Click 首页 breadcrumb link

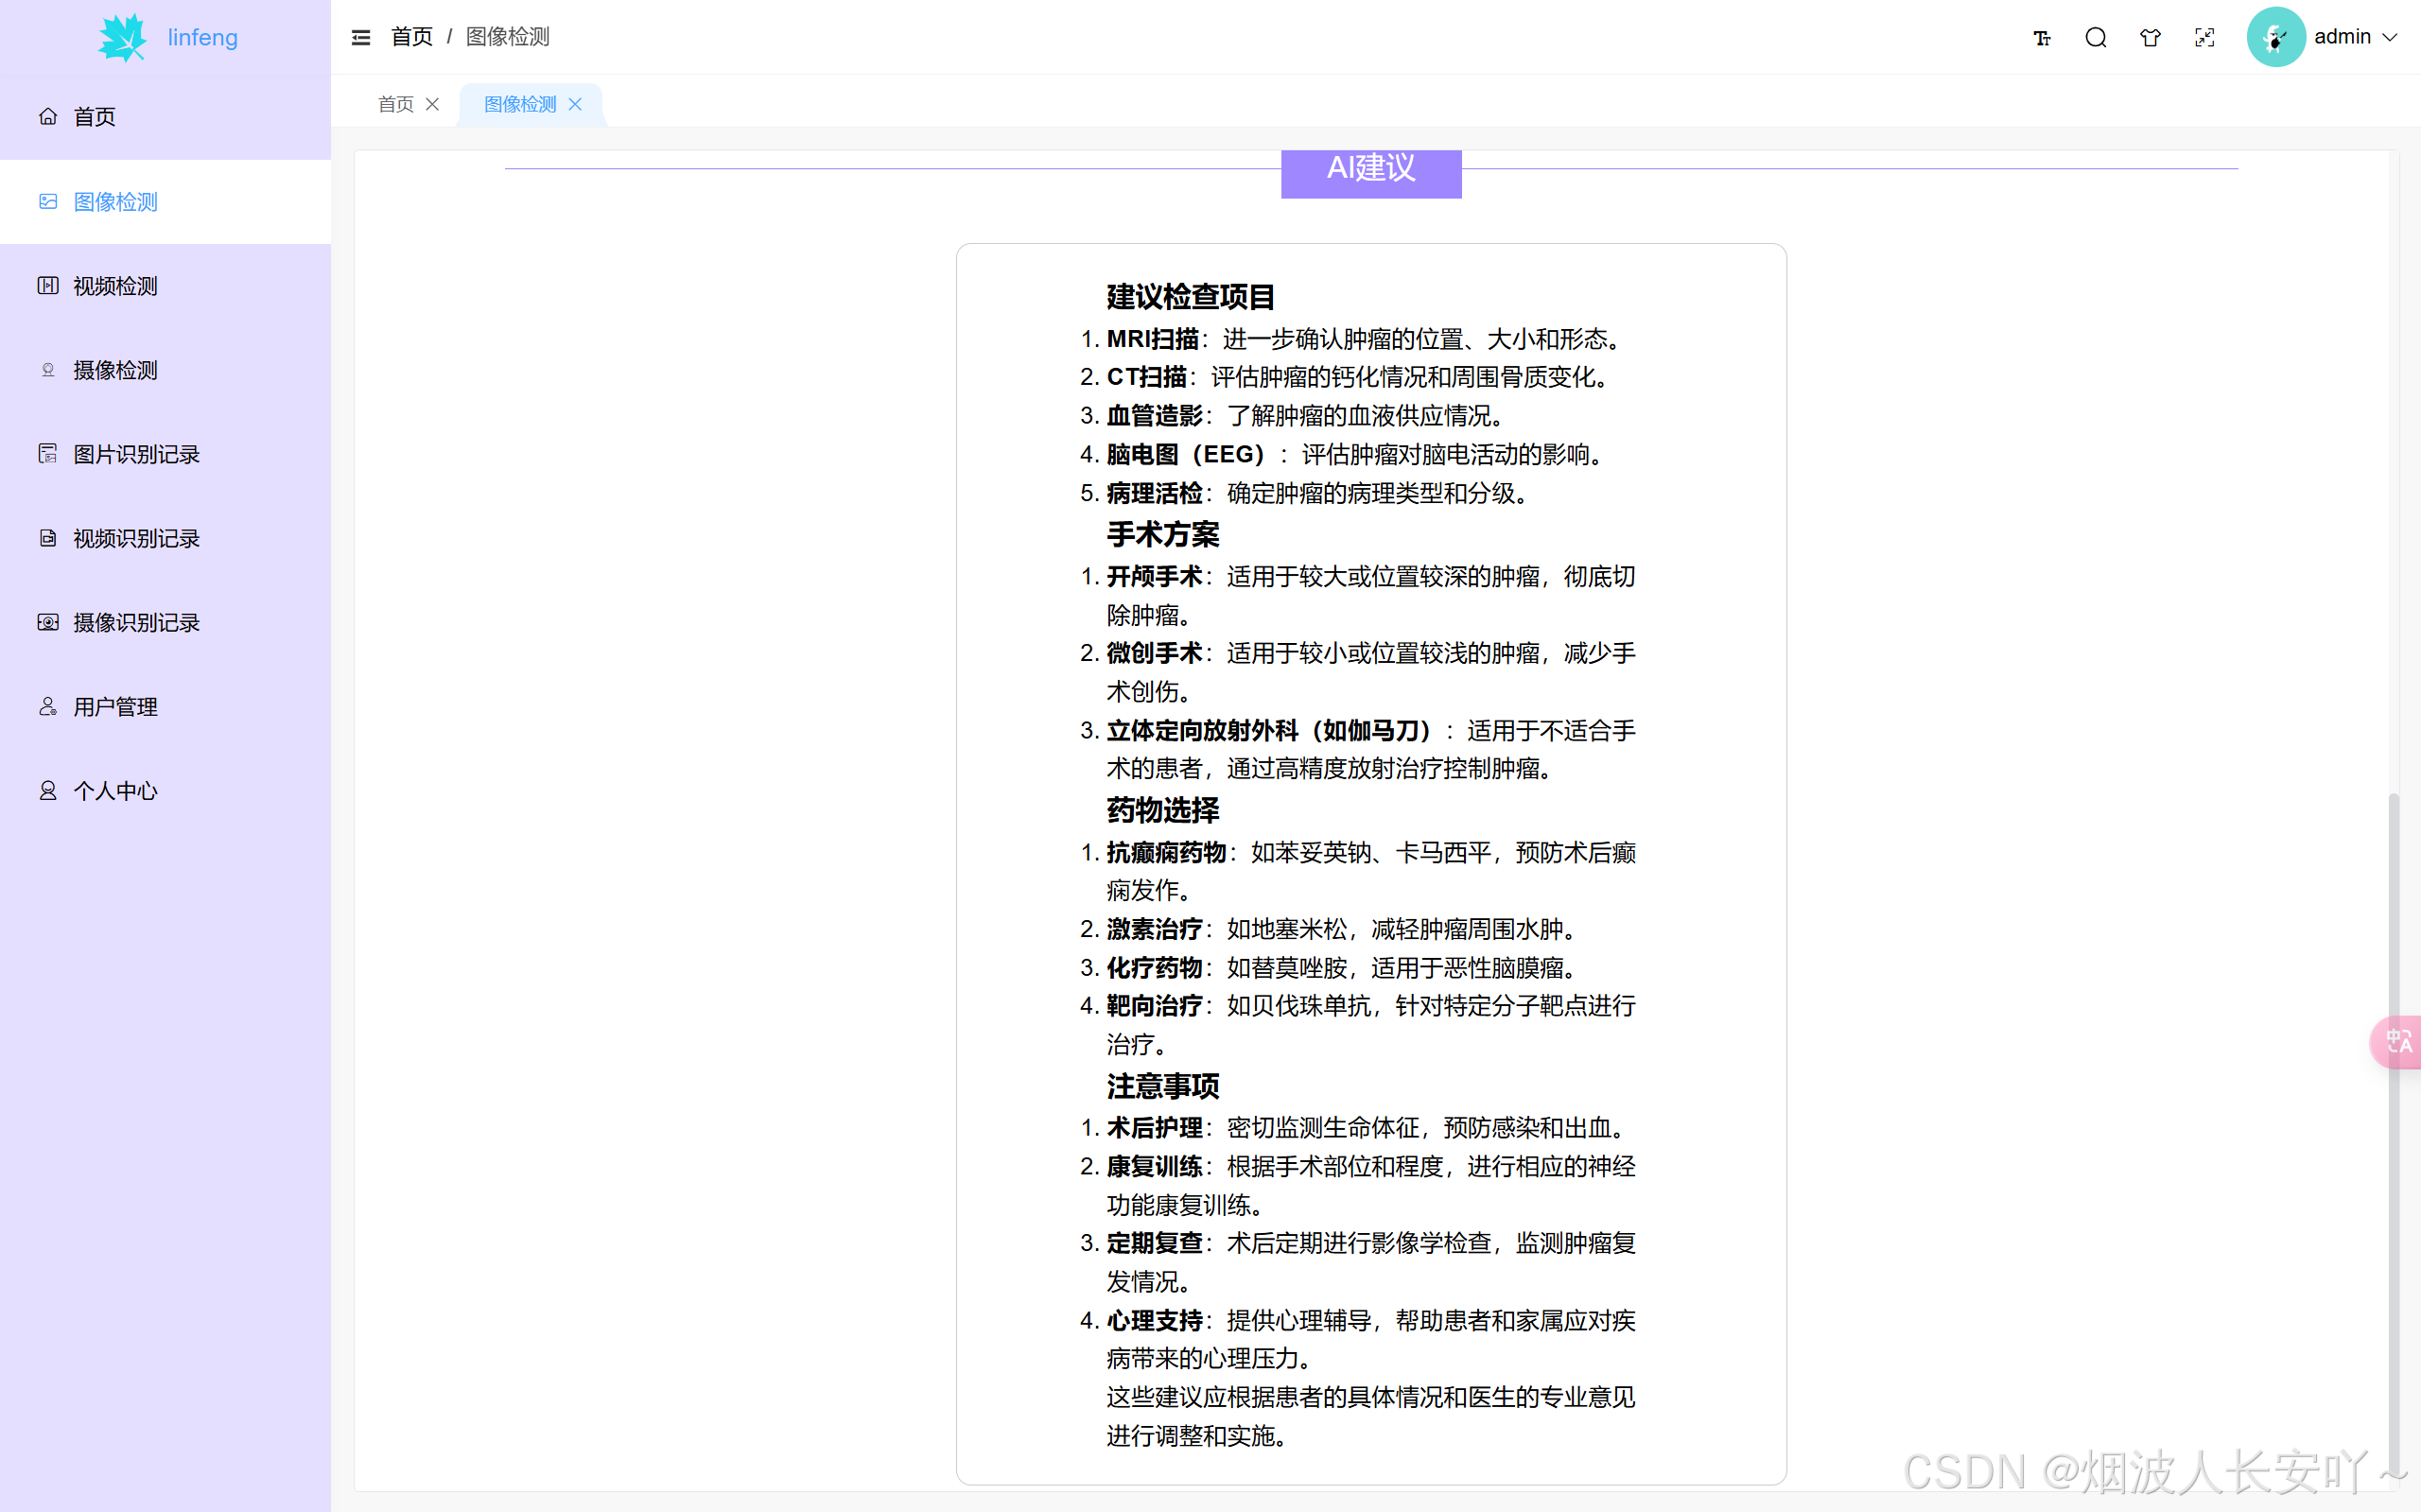(x=411, y=37)
